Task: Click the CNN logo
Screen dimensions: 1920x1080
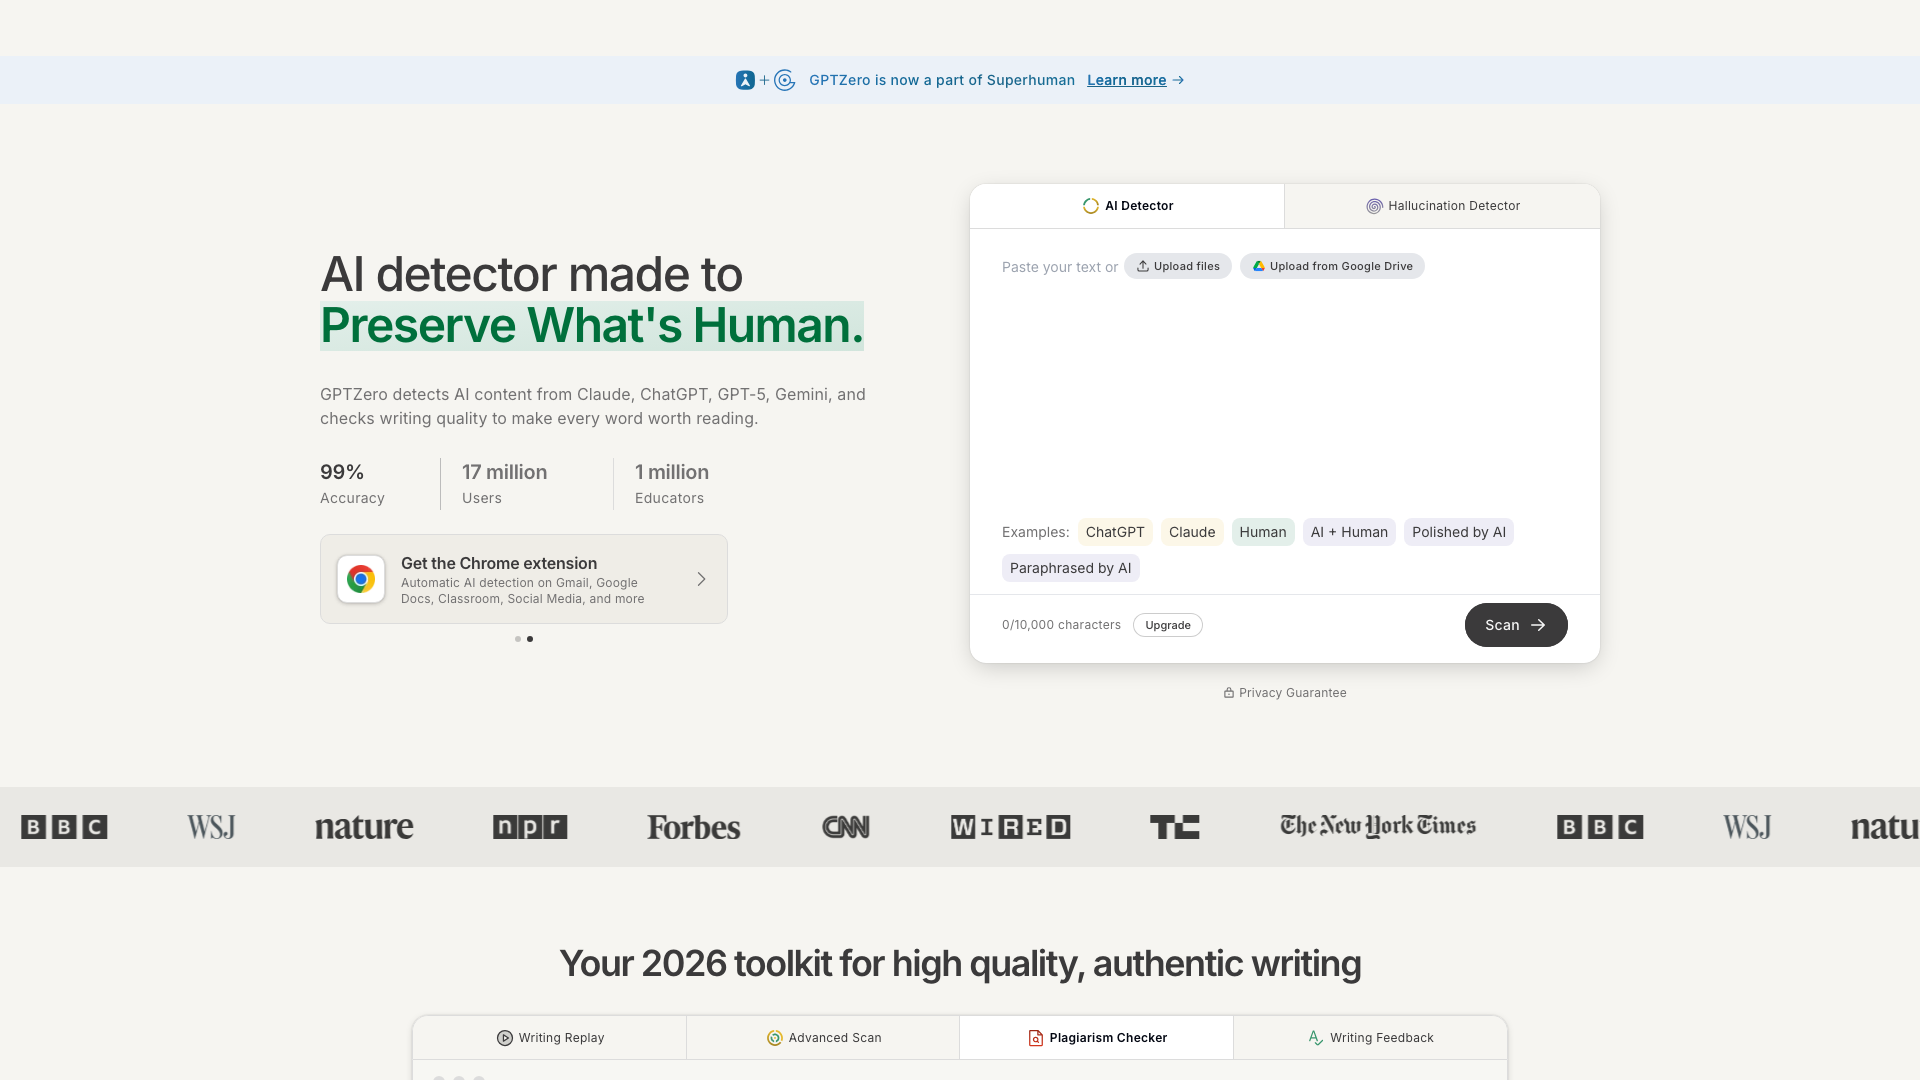Action: point(846,827)
